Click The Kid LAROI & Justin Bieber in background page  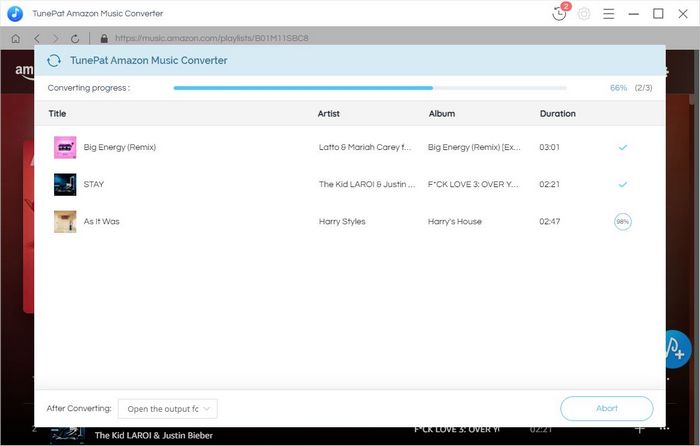154,435
